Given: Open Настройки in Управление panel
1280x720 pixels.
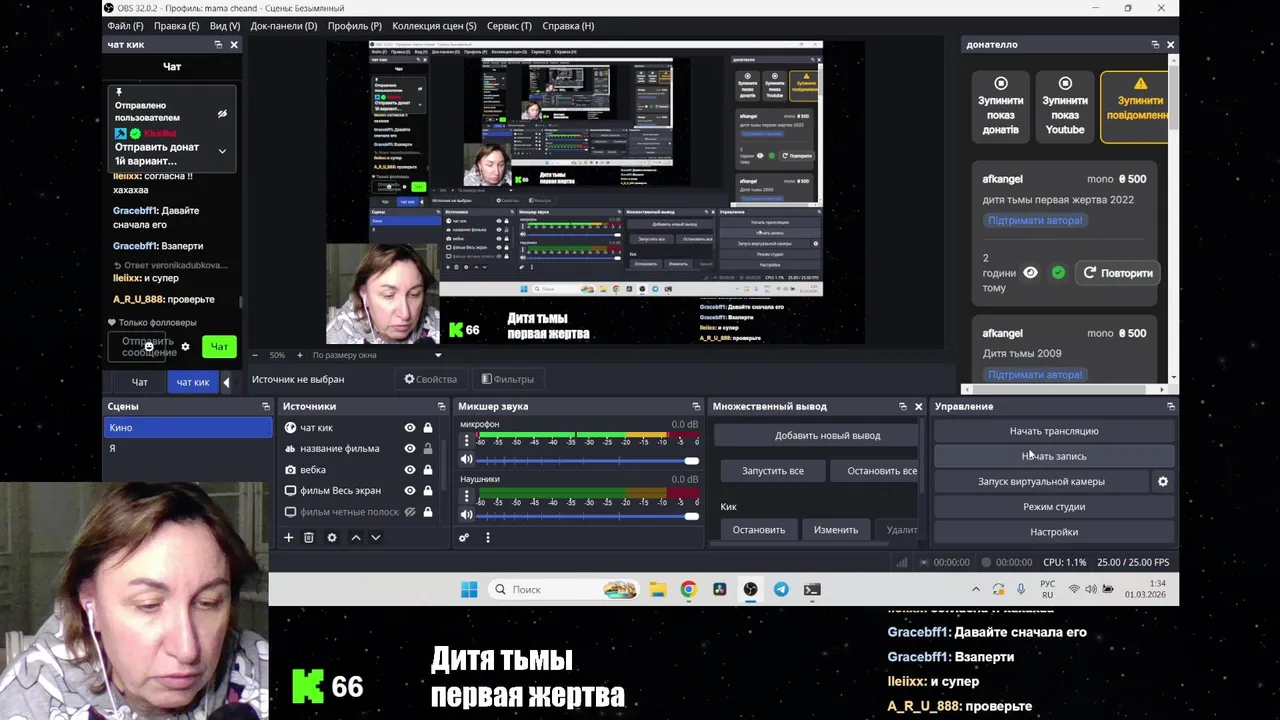Looking at the screenshot, I should 1054,532.
